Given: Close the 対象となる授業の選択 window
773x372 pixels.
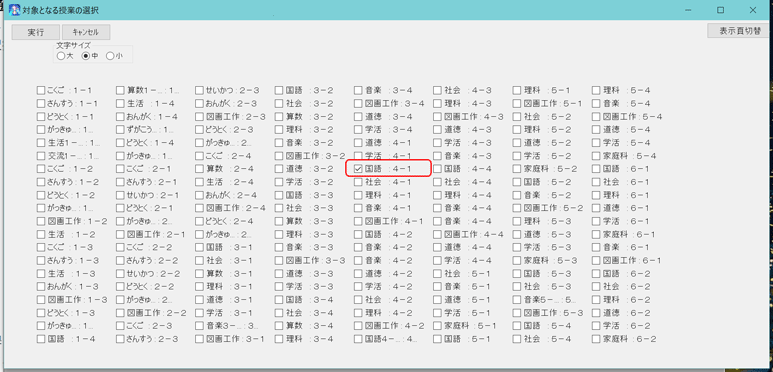Looking at the screenshot, I should (x=753, y=10).
